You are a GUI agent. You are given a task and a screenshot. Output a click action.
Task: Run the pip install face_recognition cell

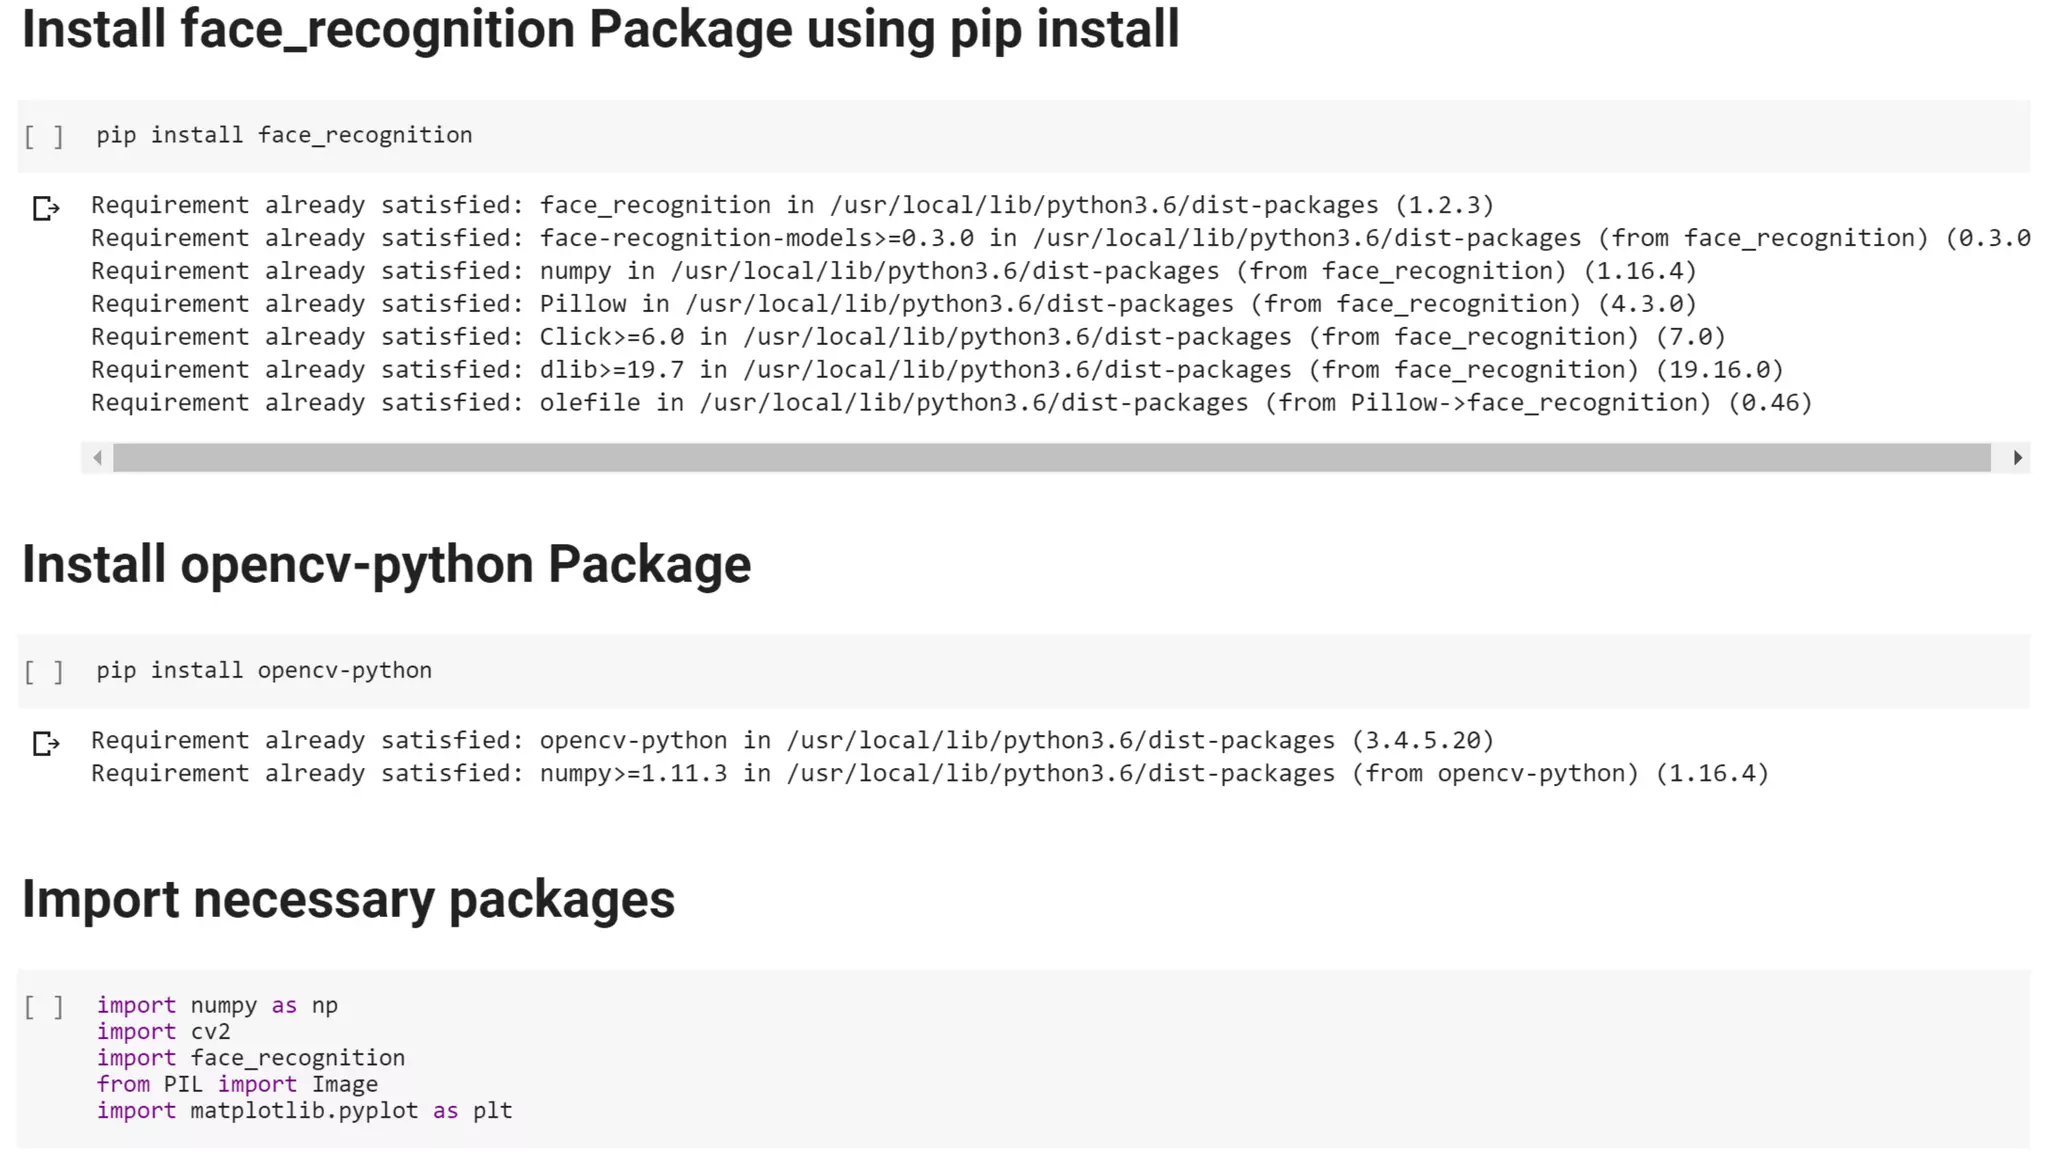pyautogui.click(x=44, y=136)
